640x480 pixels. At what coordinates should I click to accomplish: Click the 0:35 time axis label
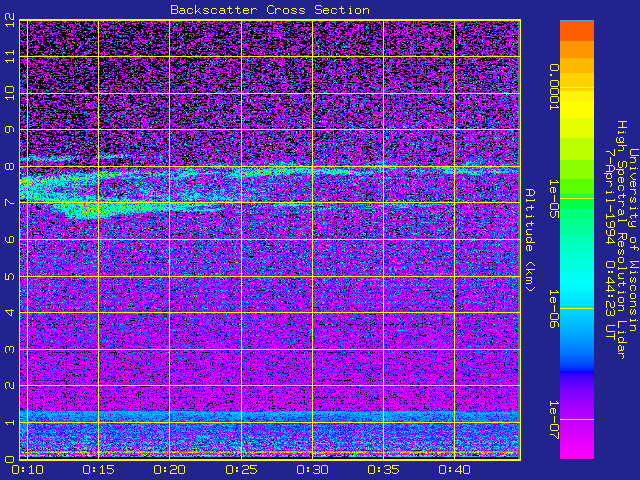383,470
